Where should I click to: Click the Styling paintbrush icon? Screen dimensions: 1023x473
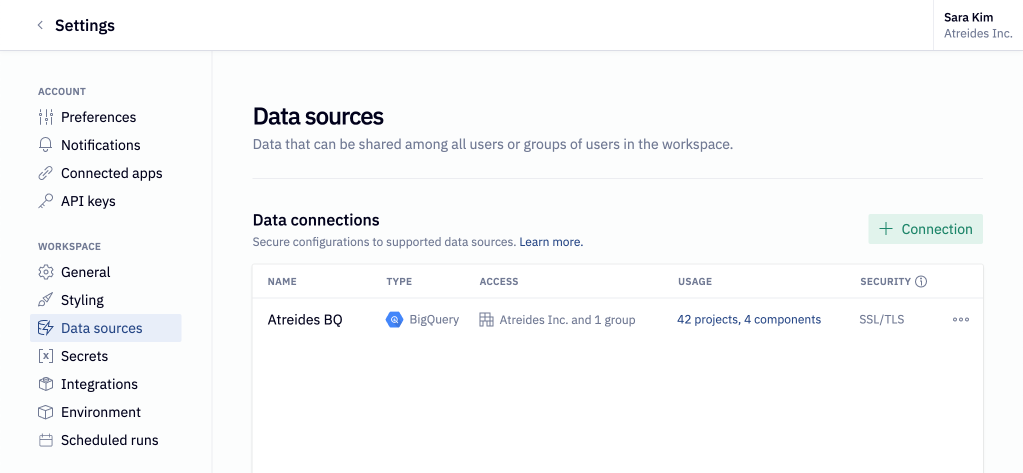(x=46, y=300)
